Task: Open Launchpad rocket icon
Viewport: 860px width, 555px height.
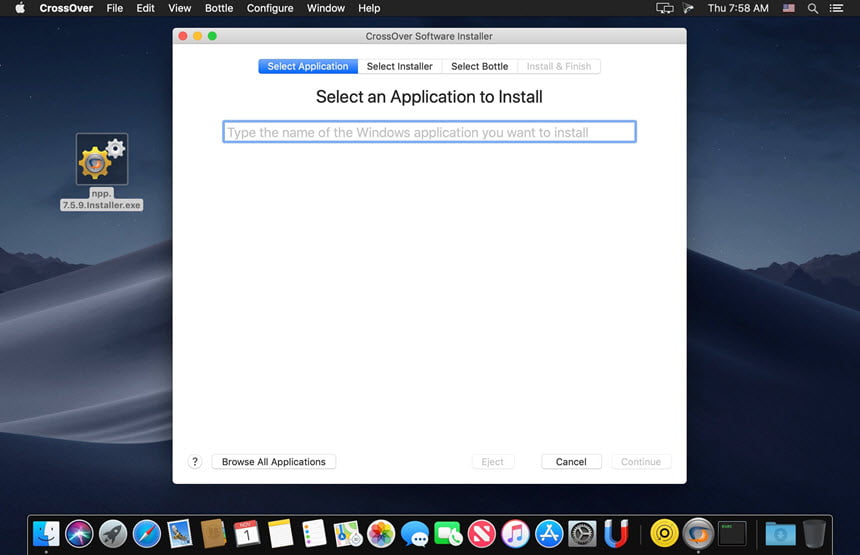Action: (x=113, y=533)
